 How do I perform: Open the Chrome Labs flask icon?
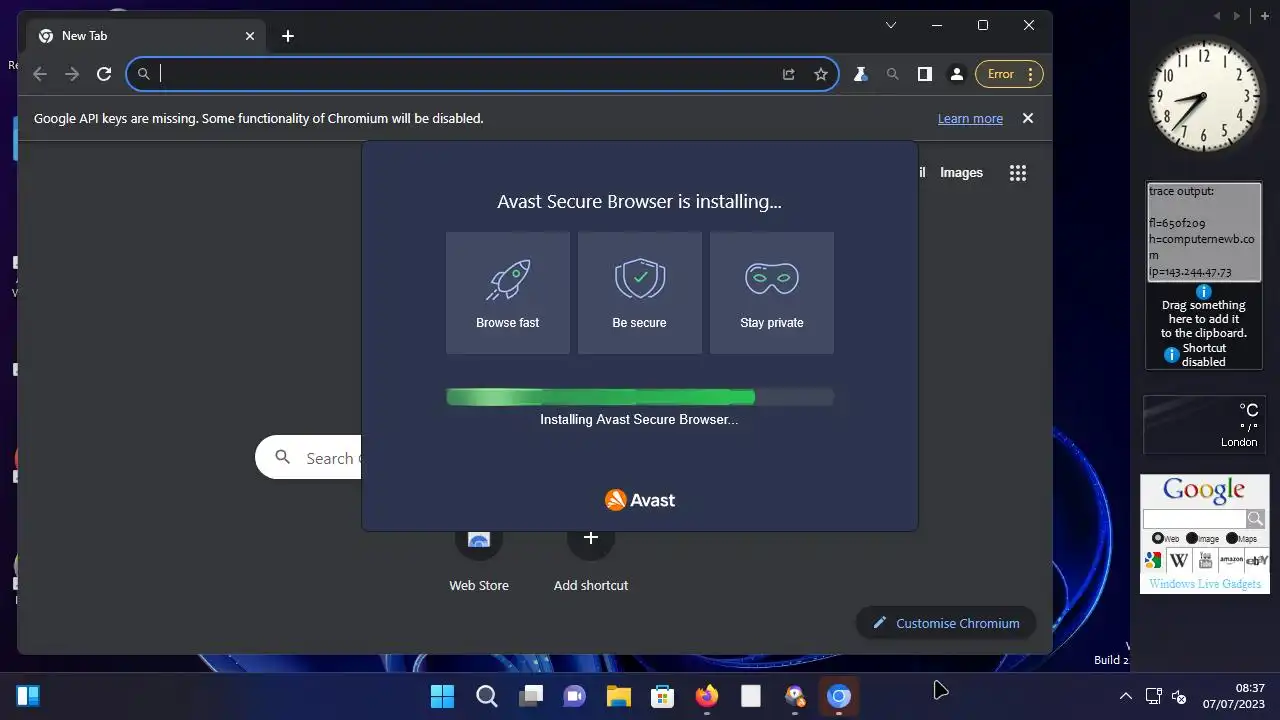click(860, 74)
